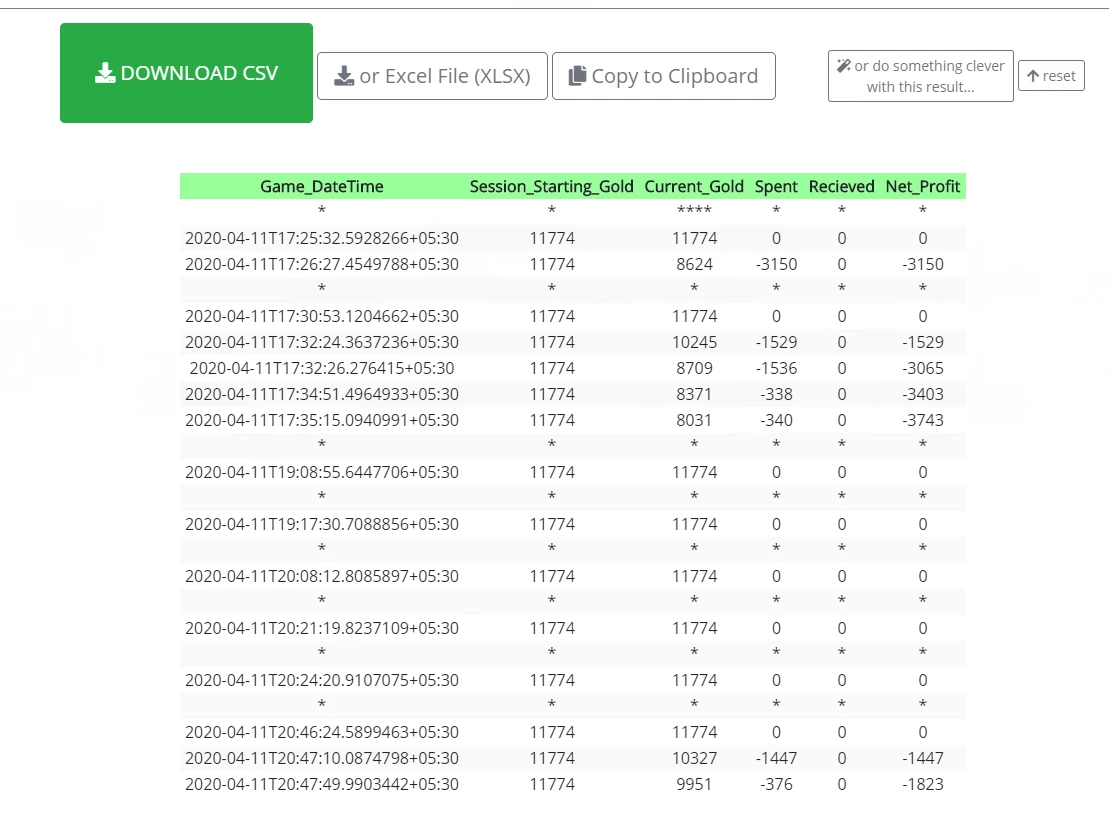
Task: Select the Current_Gold cell showing 10327
Action: click(694, 758)
